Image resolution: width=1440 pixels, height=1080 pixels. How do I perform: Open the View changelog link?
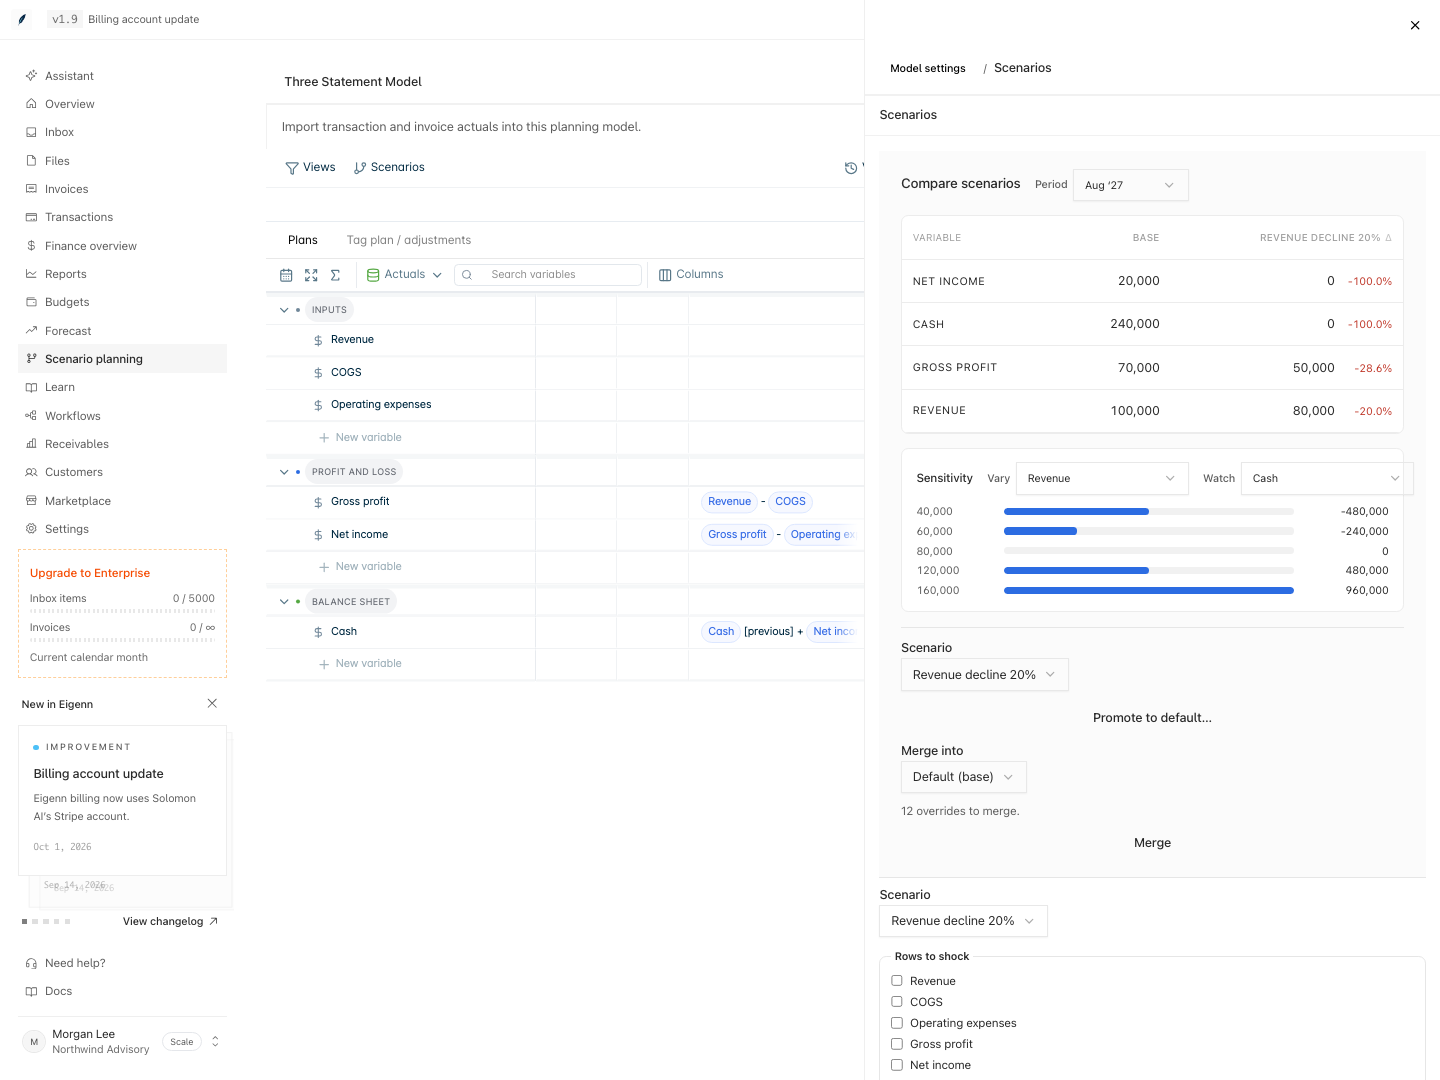click(x=170, y=922)
